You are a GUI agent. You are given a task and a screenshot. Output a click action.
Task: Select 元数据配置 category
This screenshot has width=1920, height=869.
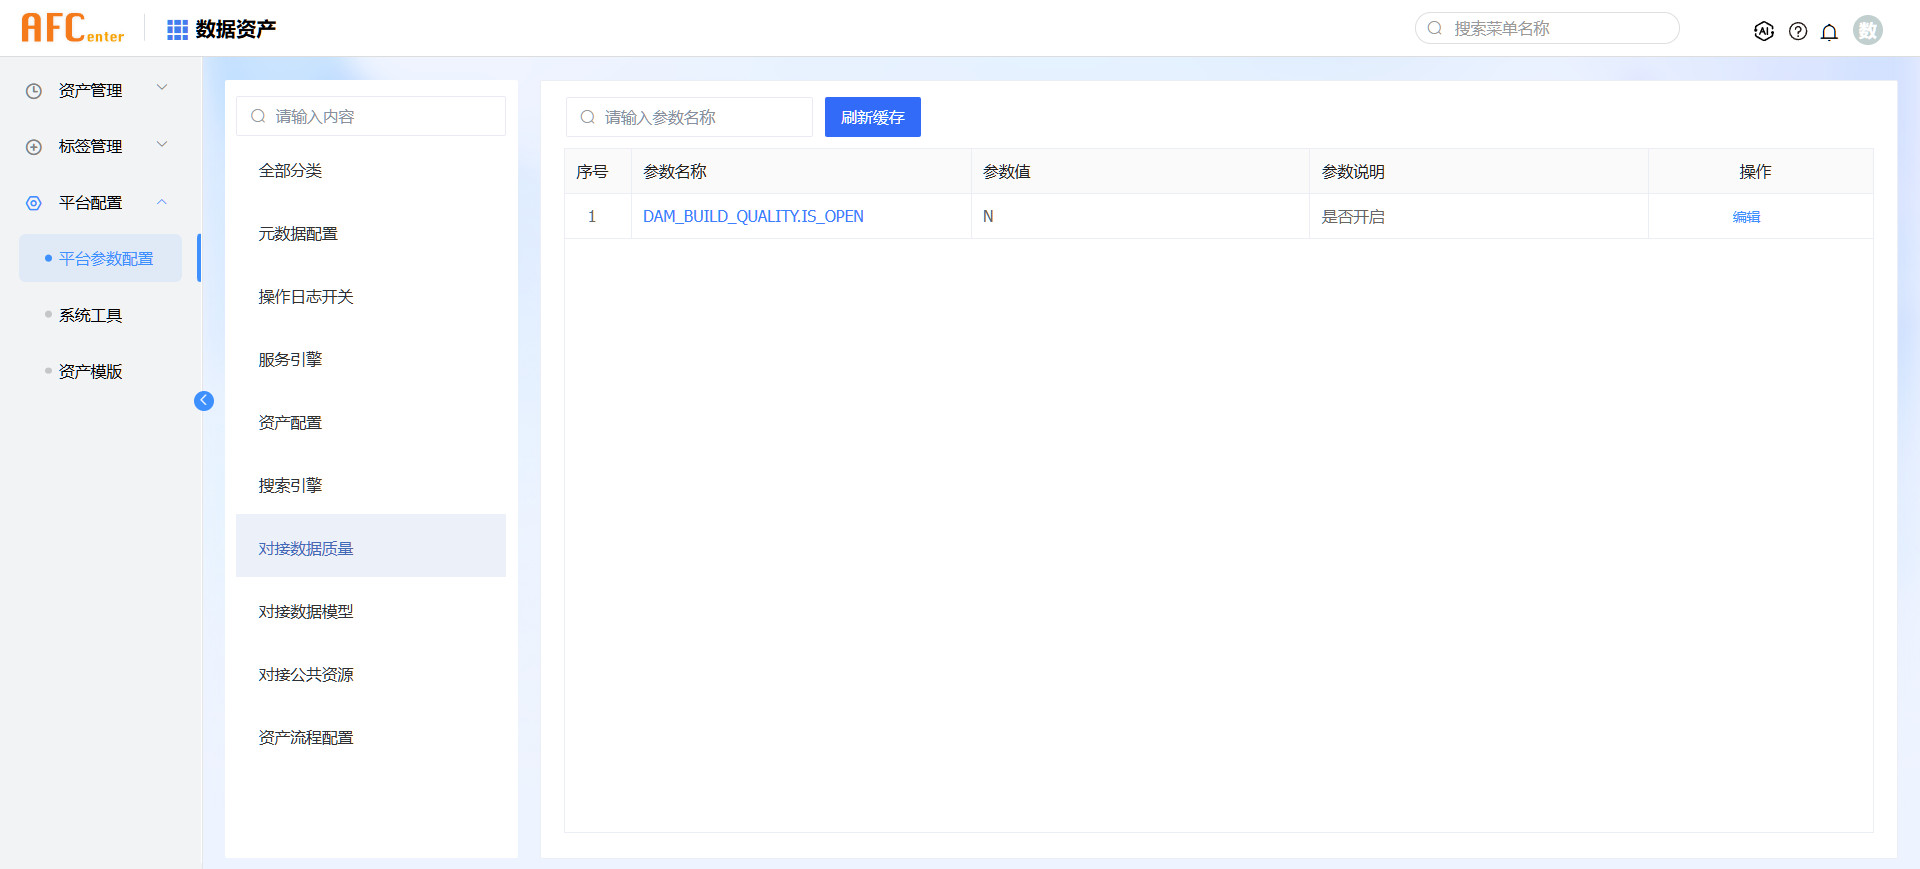tap(298, 234)
